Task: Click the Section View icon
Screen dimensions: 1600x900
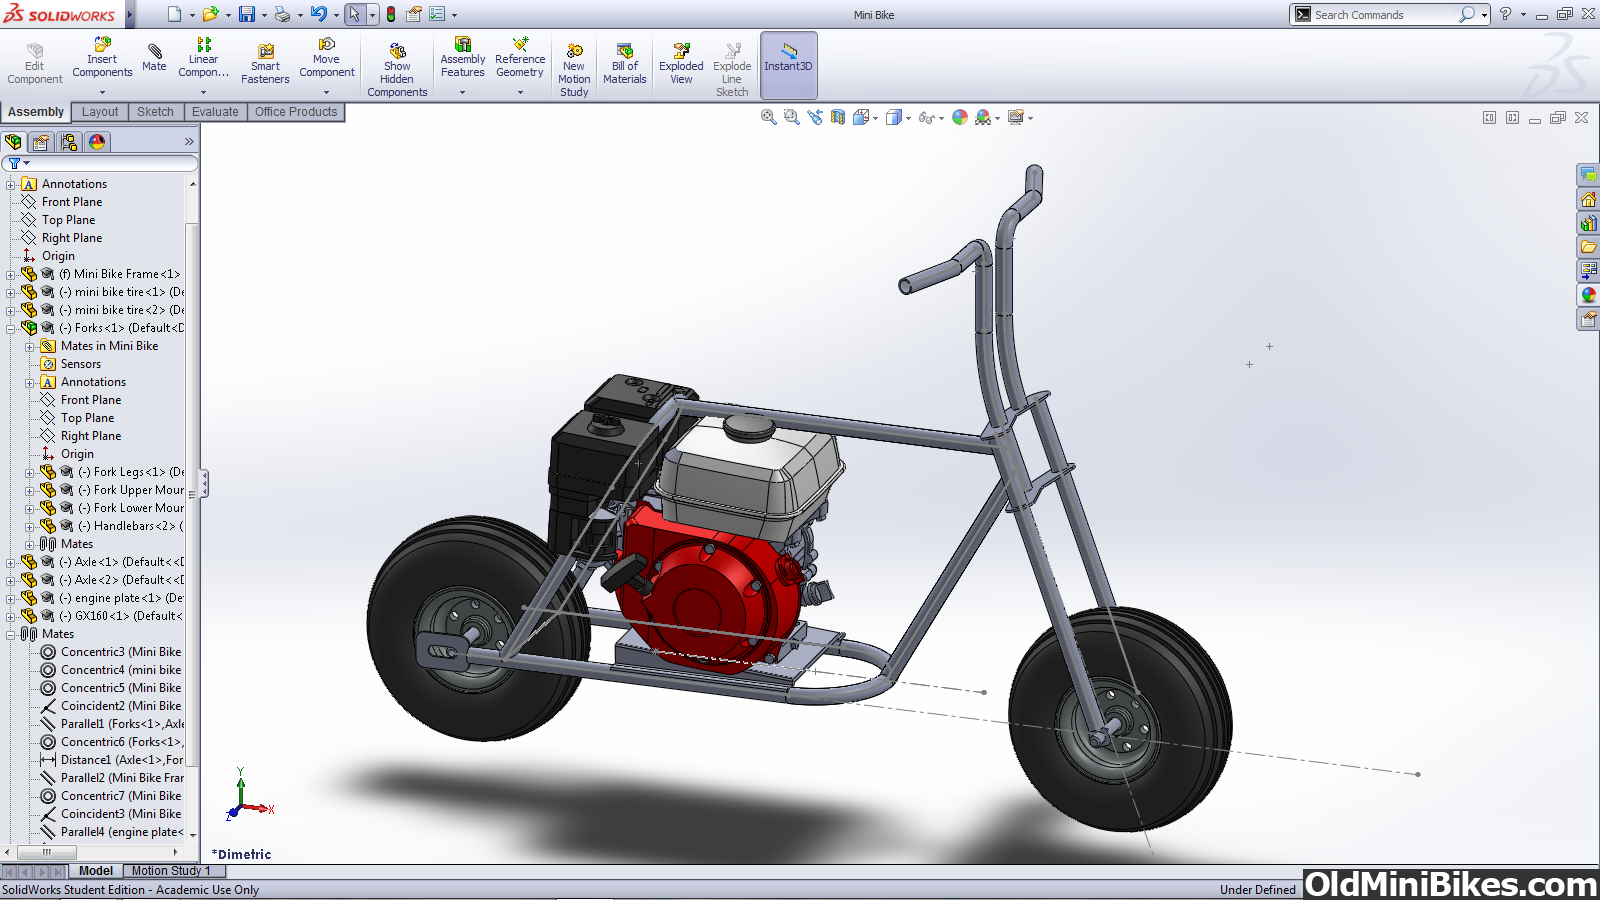Action: 837,117
